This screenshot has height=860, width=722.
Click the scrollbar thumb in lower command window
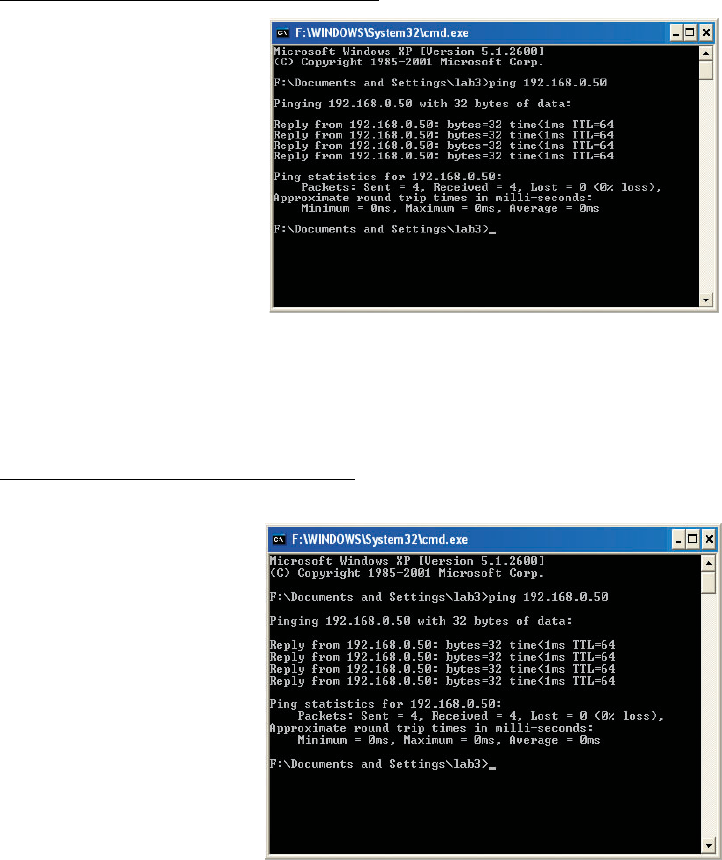click(x=708, y=581)
